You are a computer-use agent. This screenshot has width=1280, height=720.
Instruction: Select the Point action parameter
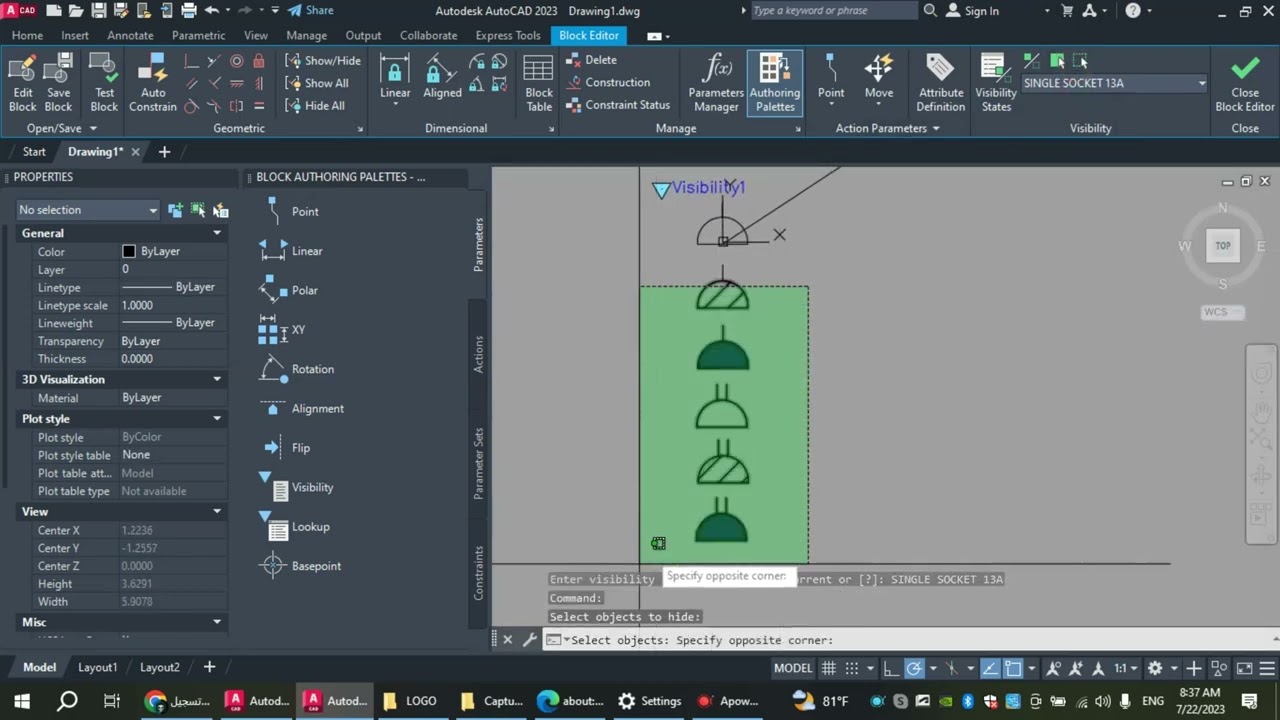pyautogui.click(x=831, y=78)
